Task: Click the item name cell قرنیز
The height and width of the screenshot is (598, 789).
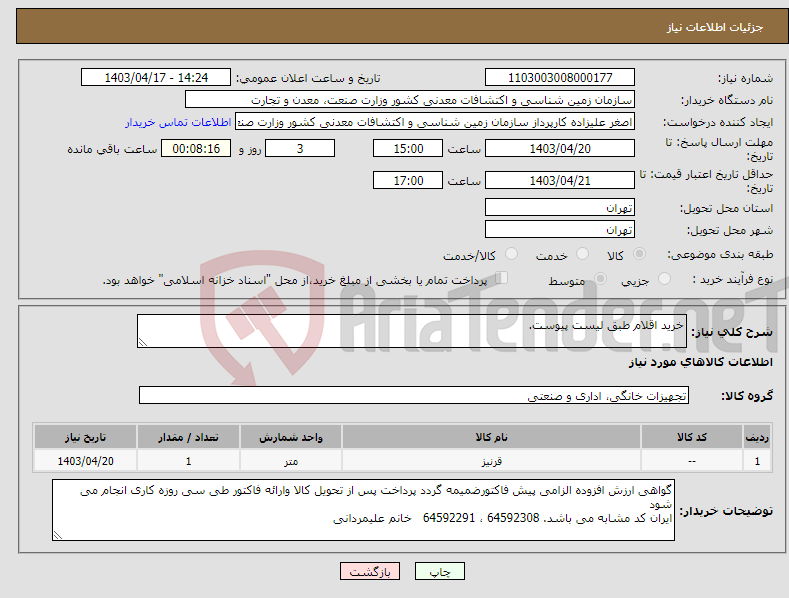Action: [492, 461]
